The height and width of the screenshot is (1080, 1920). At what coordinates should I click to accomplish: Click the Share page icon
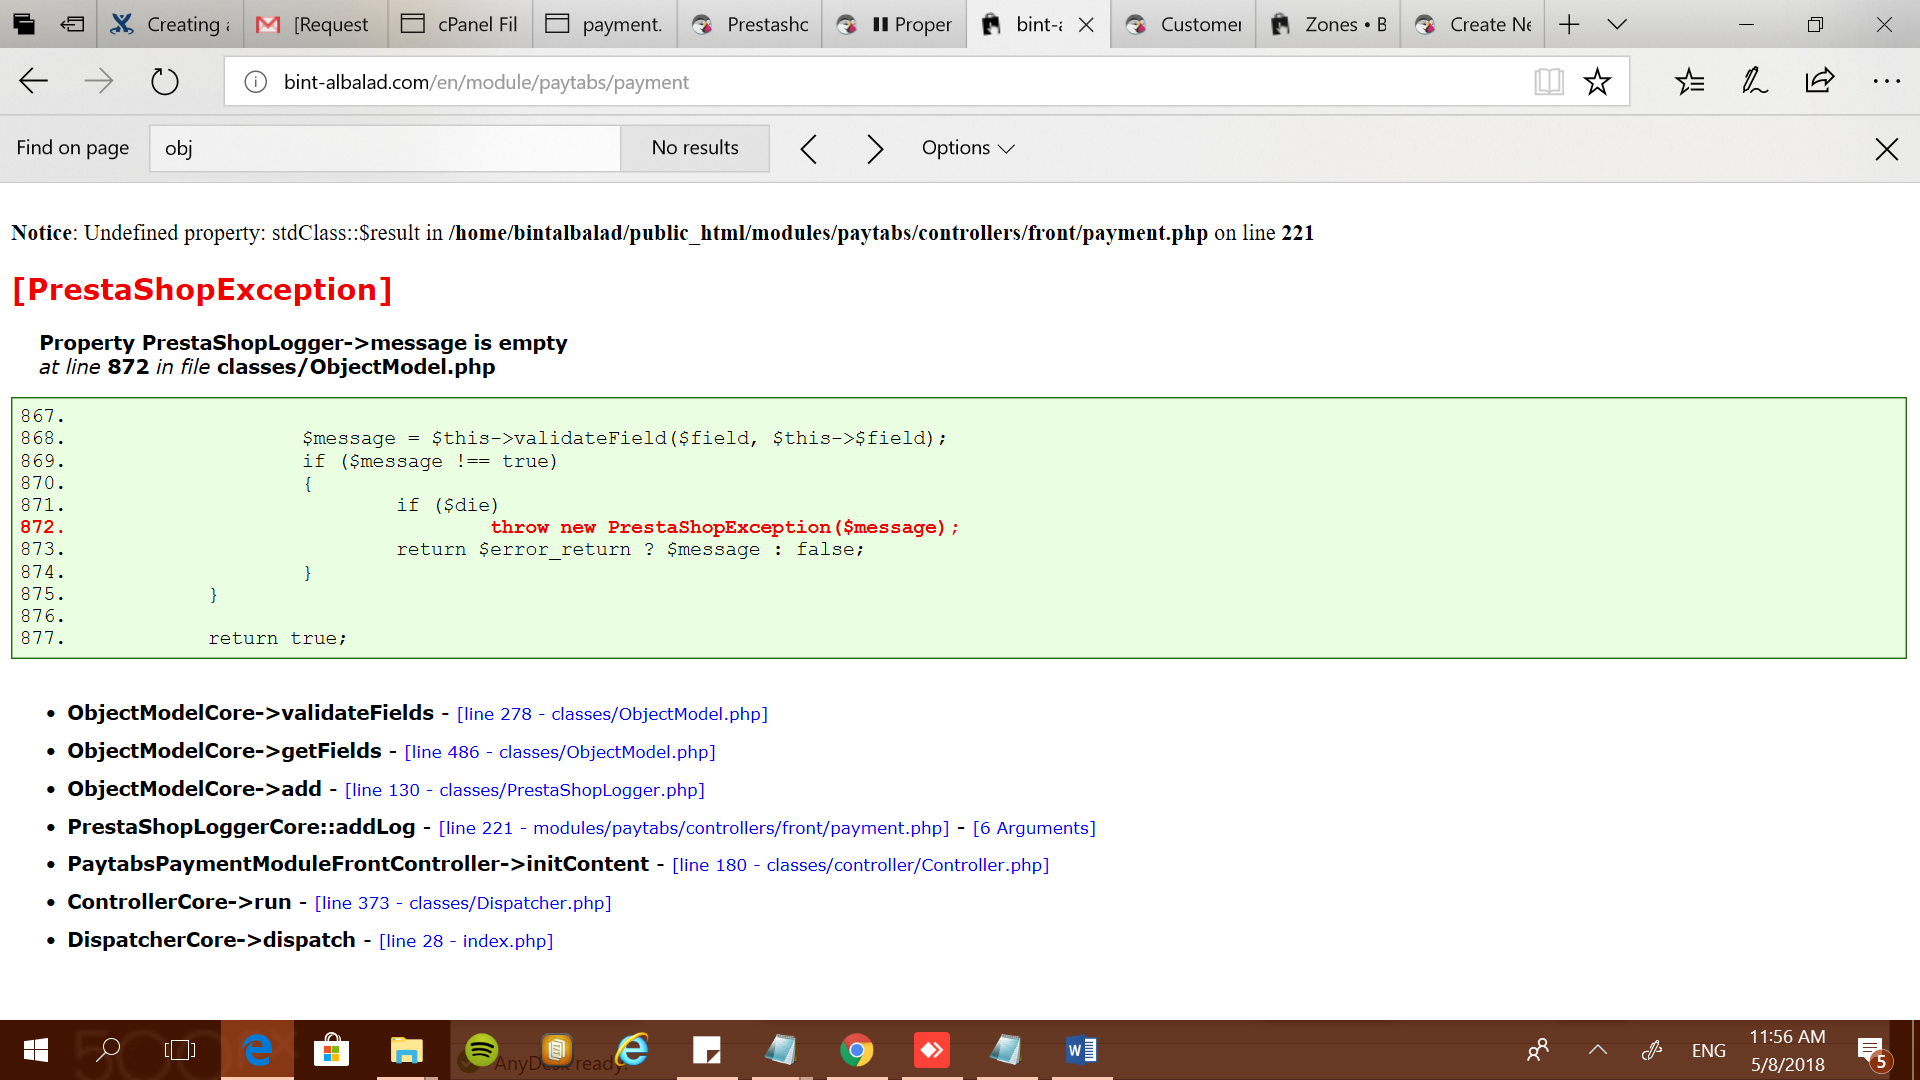(x=1820, y=81)
